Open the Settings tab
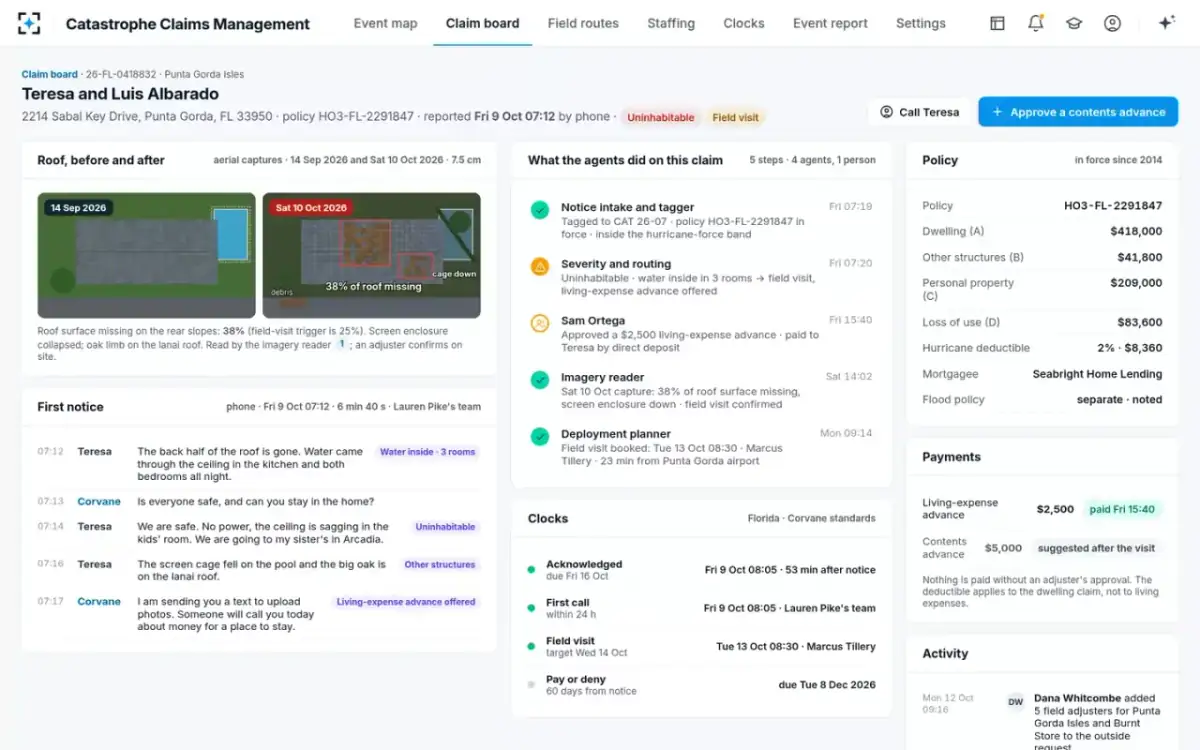 (921, 23)
